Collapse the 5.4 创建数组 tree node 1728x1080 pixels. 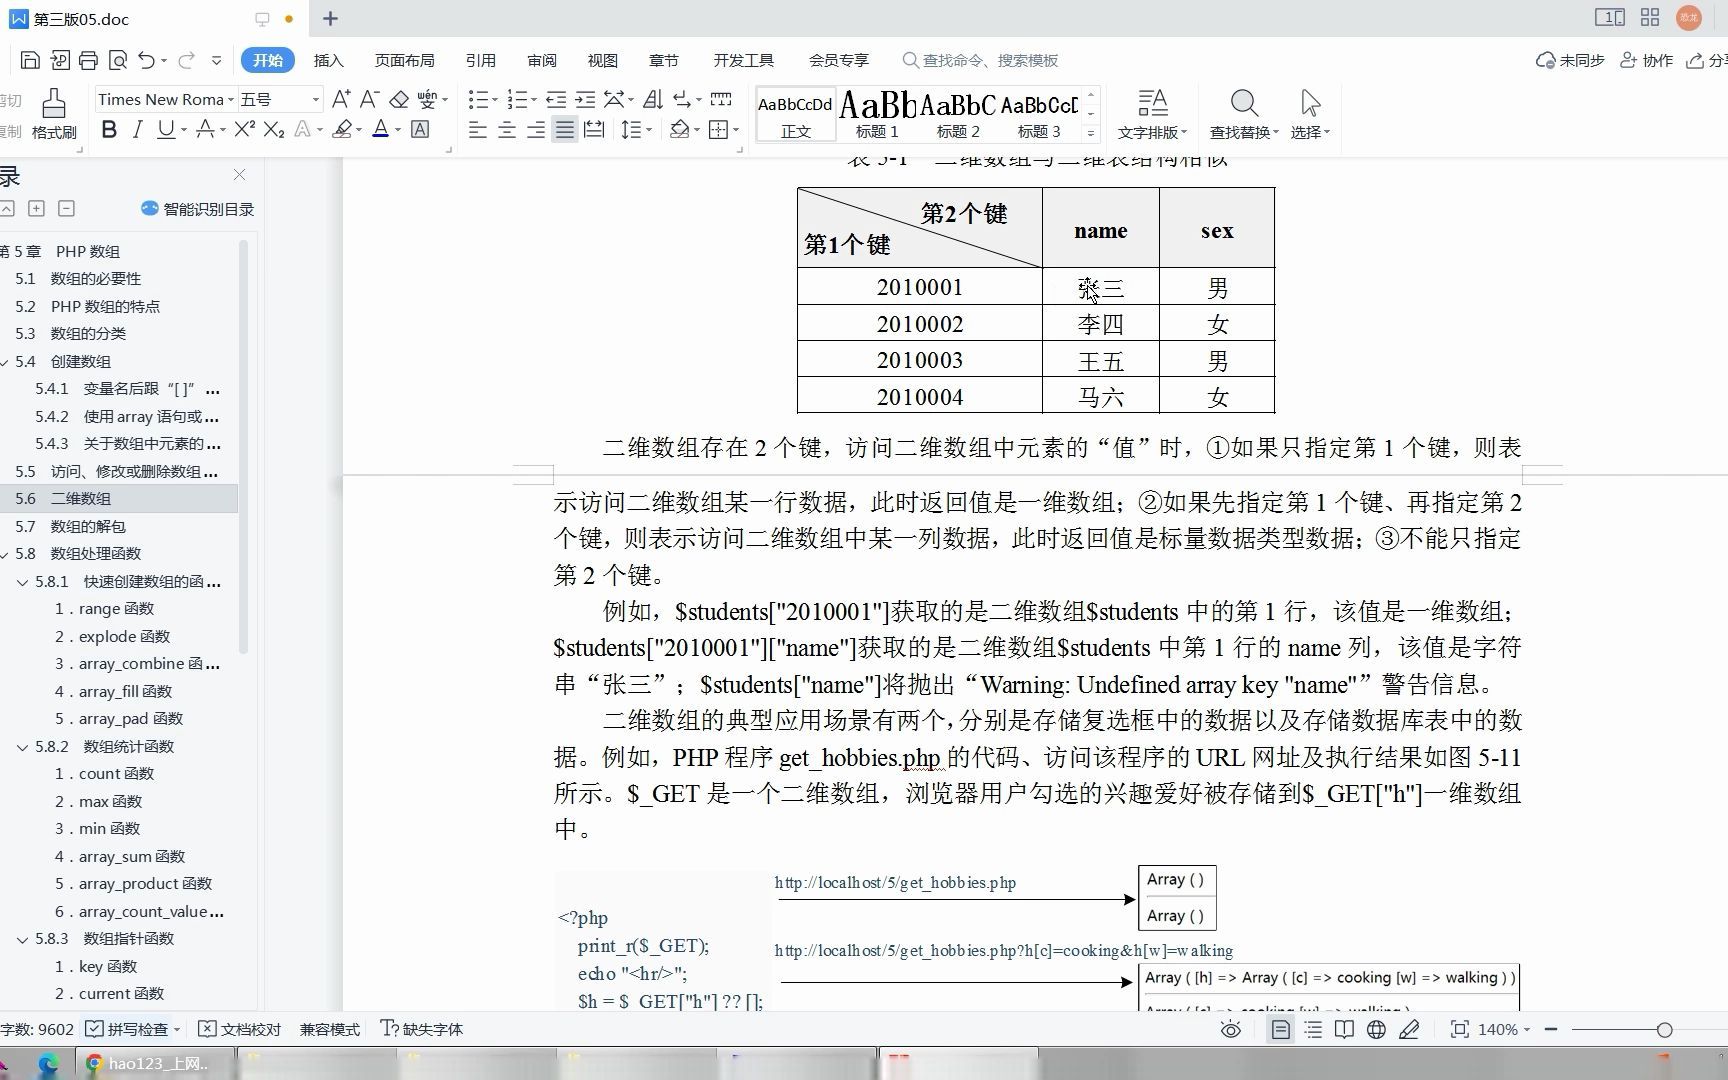point(6,362)
